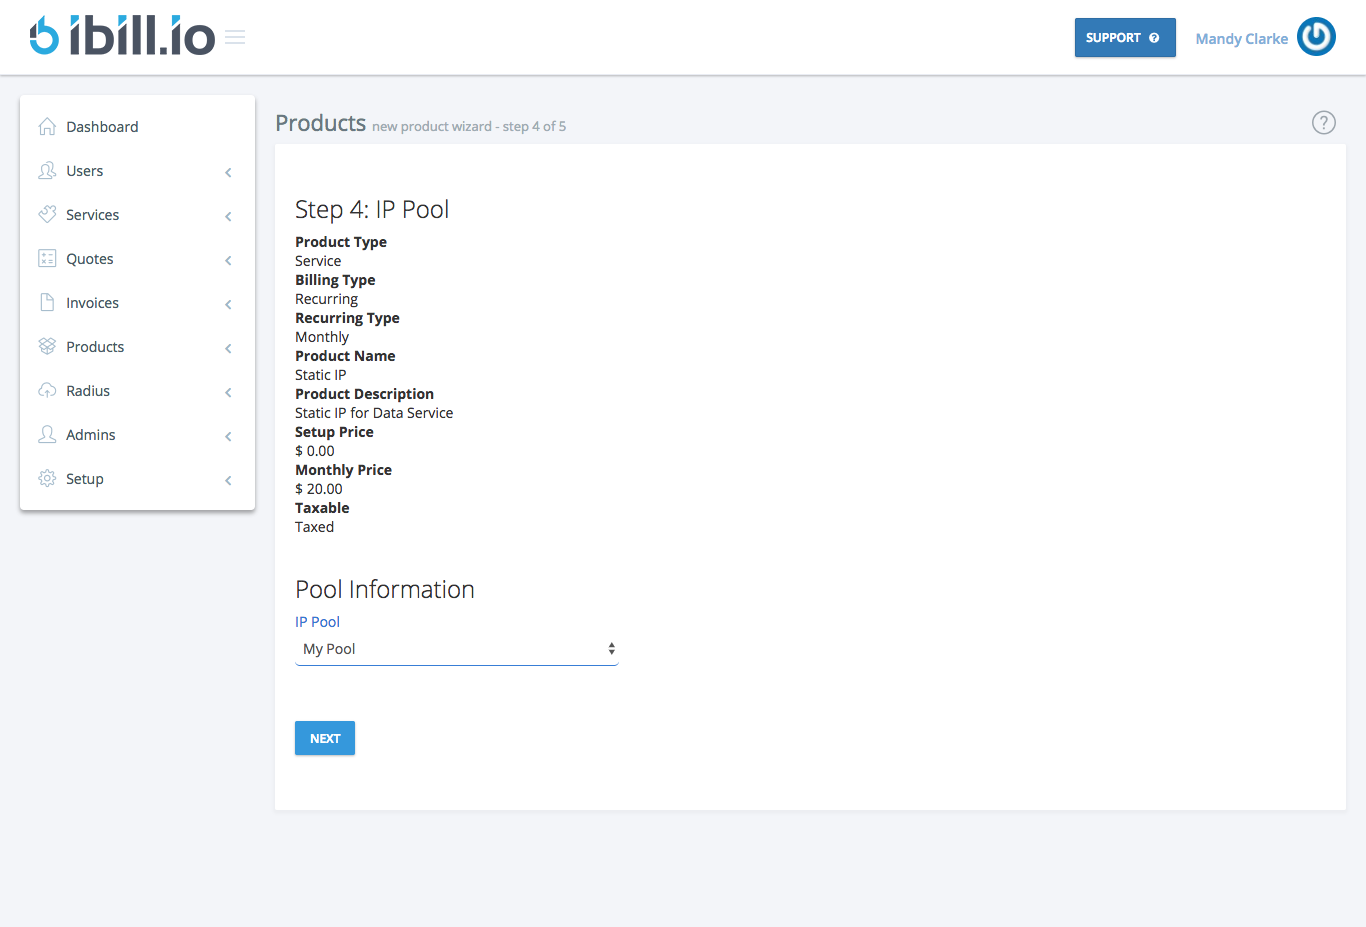Open the IP Pool selection dropdown

(x=456, y=648)
